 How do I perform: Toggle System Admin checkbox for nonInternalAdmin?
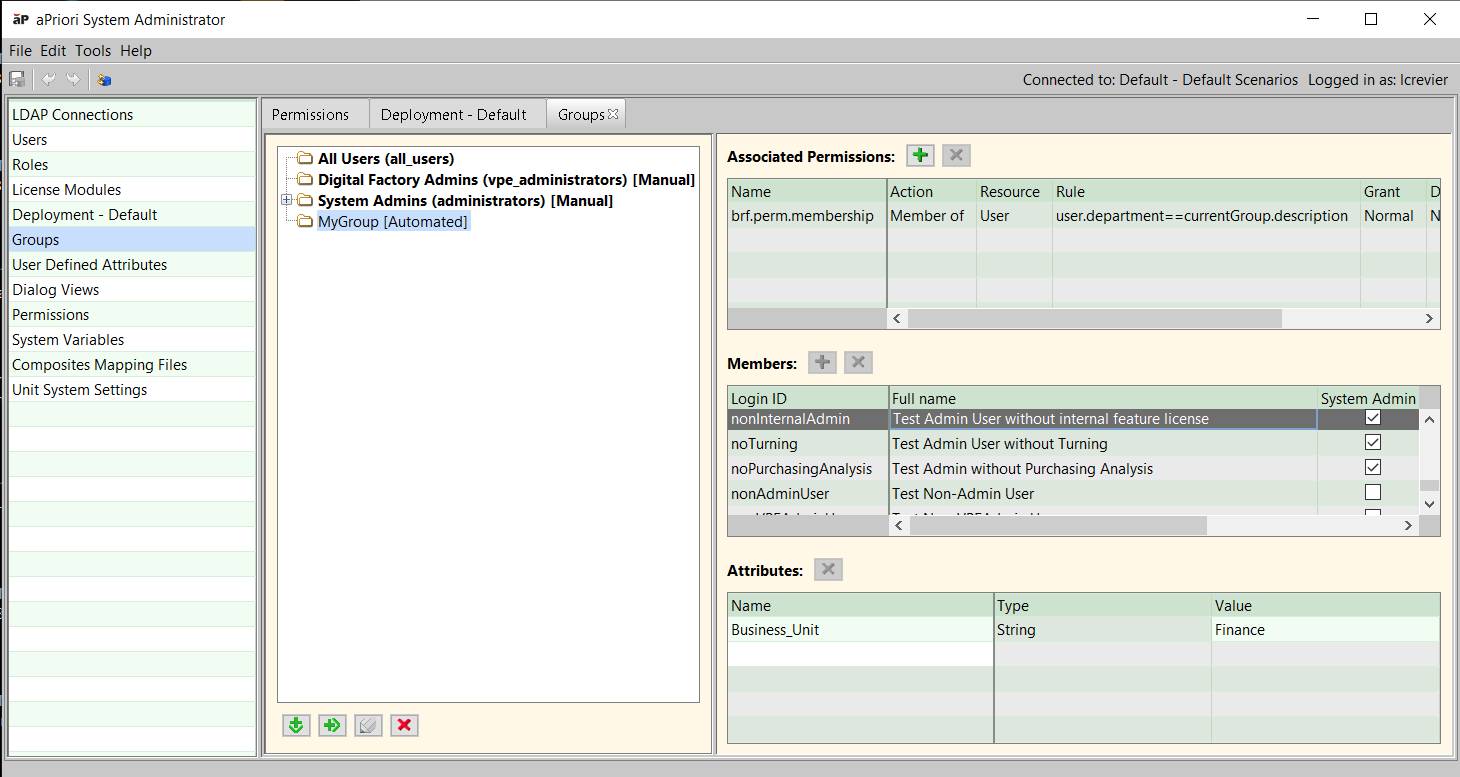(x=1373, y=418)
